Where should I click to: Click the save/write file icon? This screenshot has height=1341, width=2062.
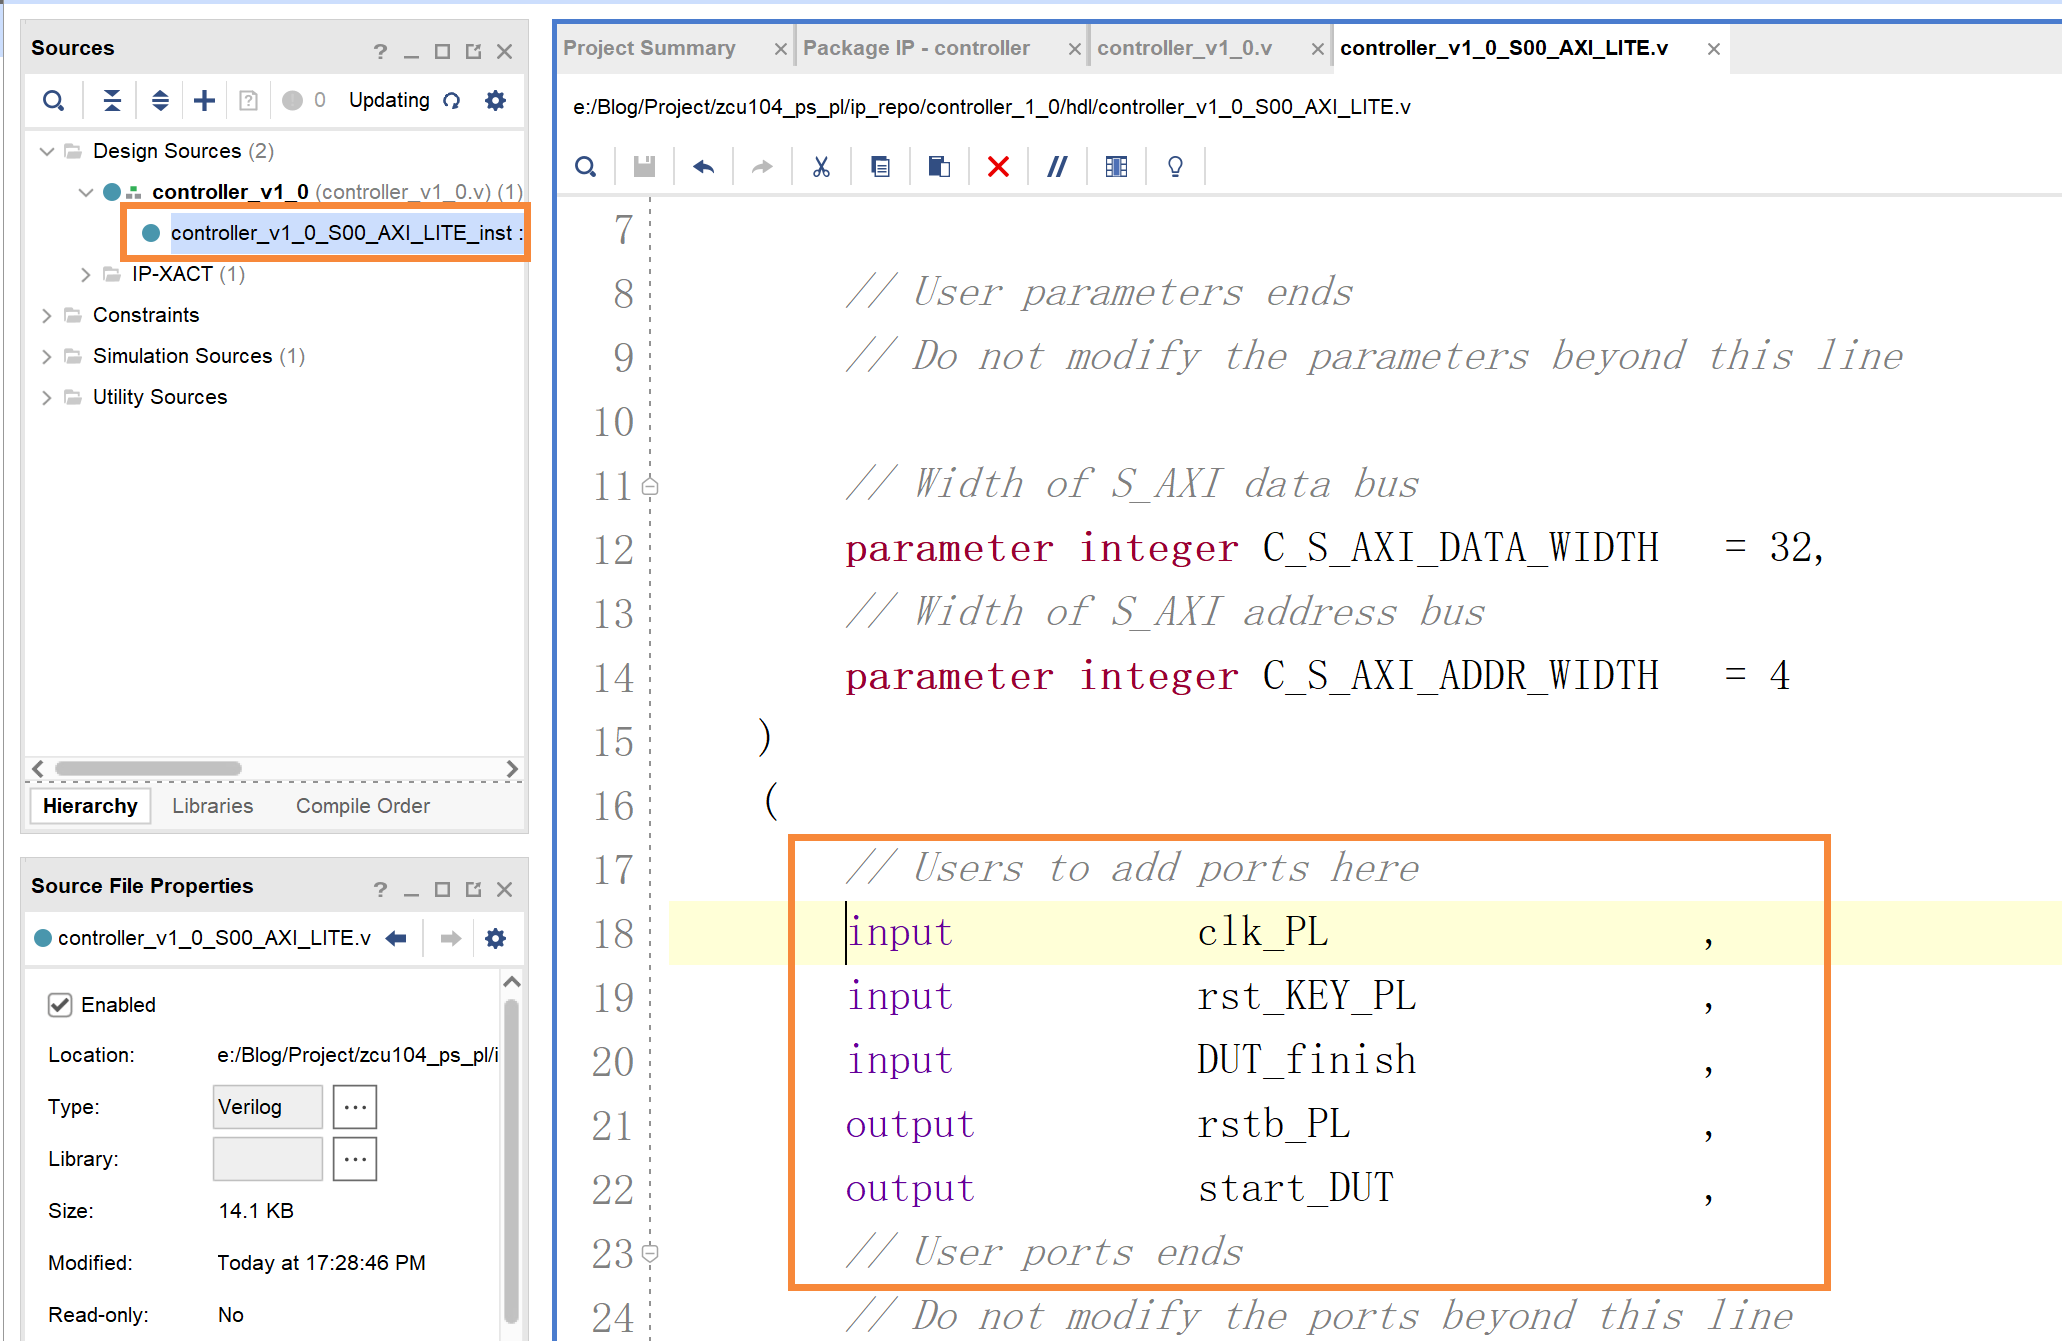pyautogui.click(x=642, y=165)
